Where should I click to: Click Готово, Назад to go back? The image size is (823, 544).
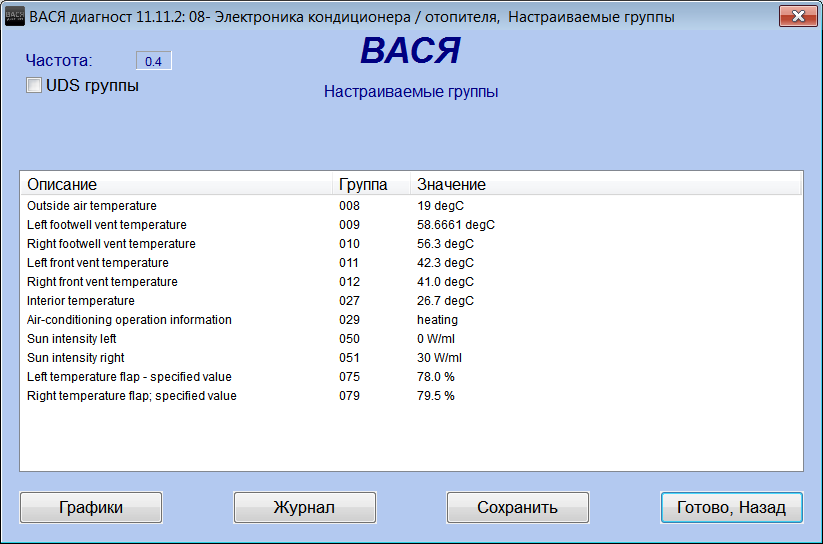731,507
